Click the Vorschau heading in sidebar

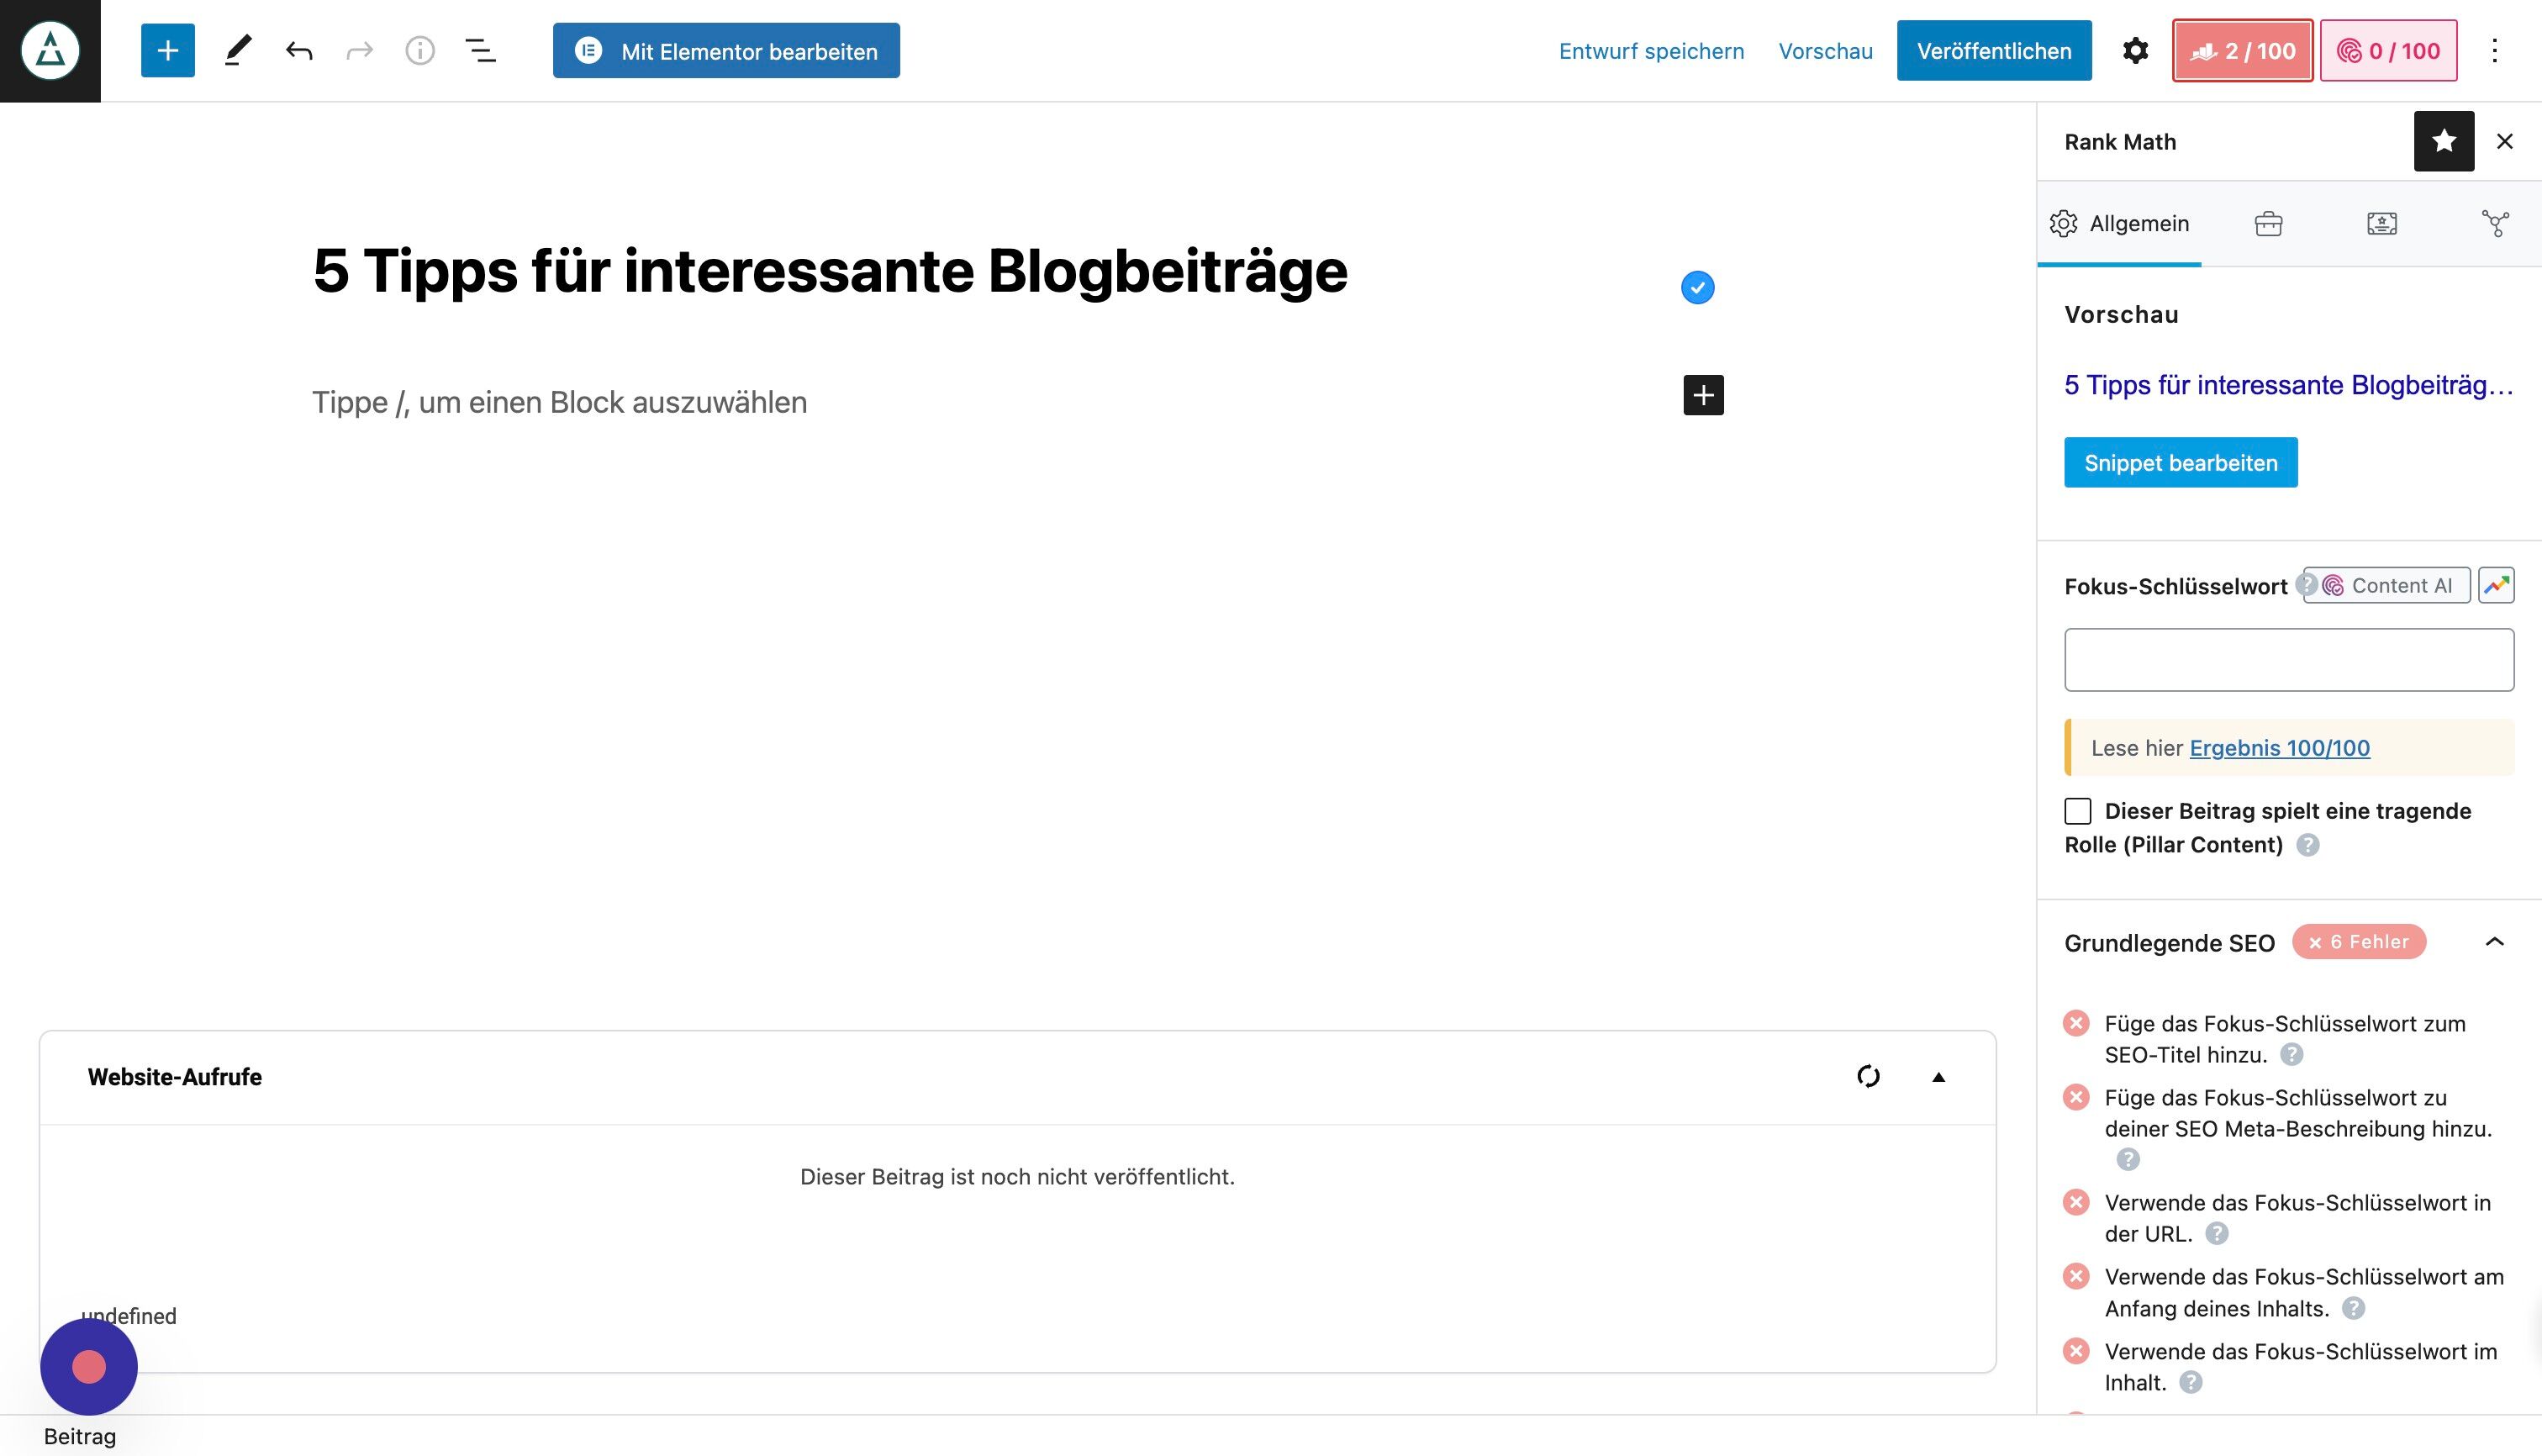point(2121,314)
